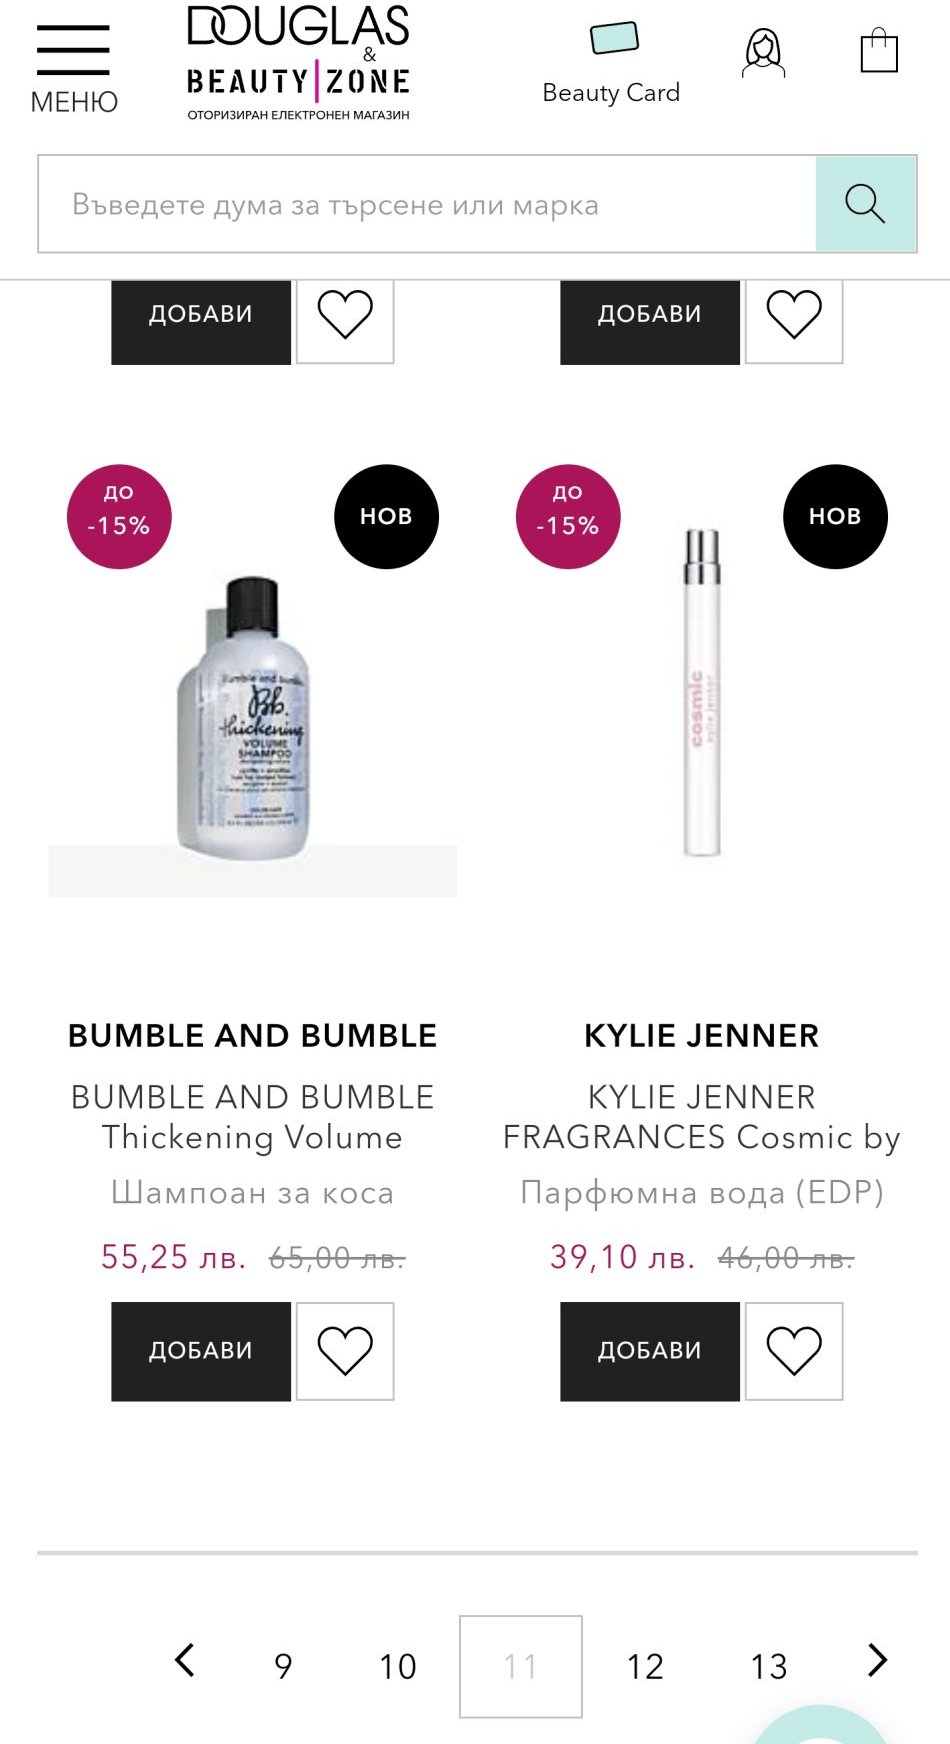Jump to page 13
950x1744 pixels.
[x=769, y=1666]
